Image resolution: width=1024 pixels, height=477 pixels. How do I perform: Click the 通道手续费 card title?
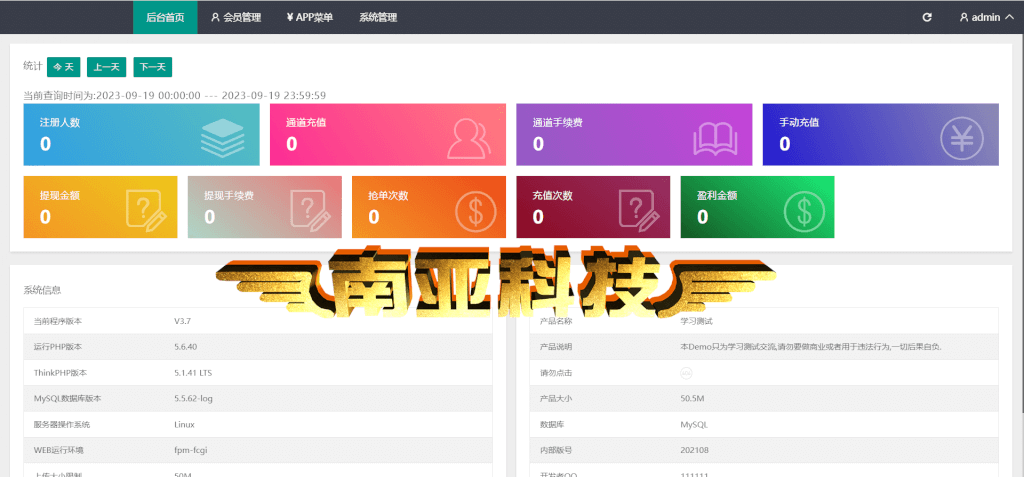[x=558, y=122]
